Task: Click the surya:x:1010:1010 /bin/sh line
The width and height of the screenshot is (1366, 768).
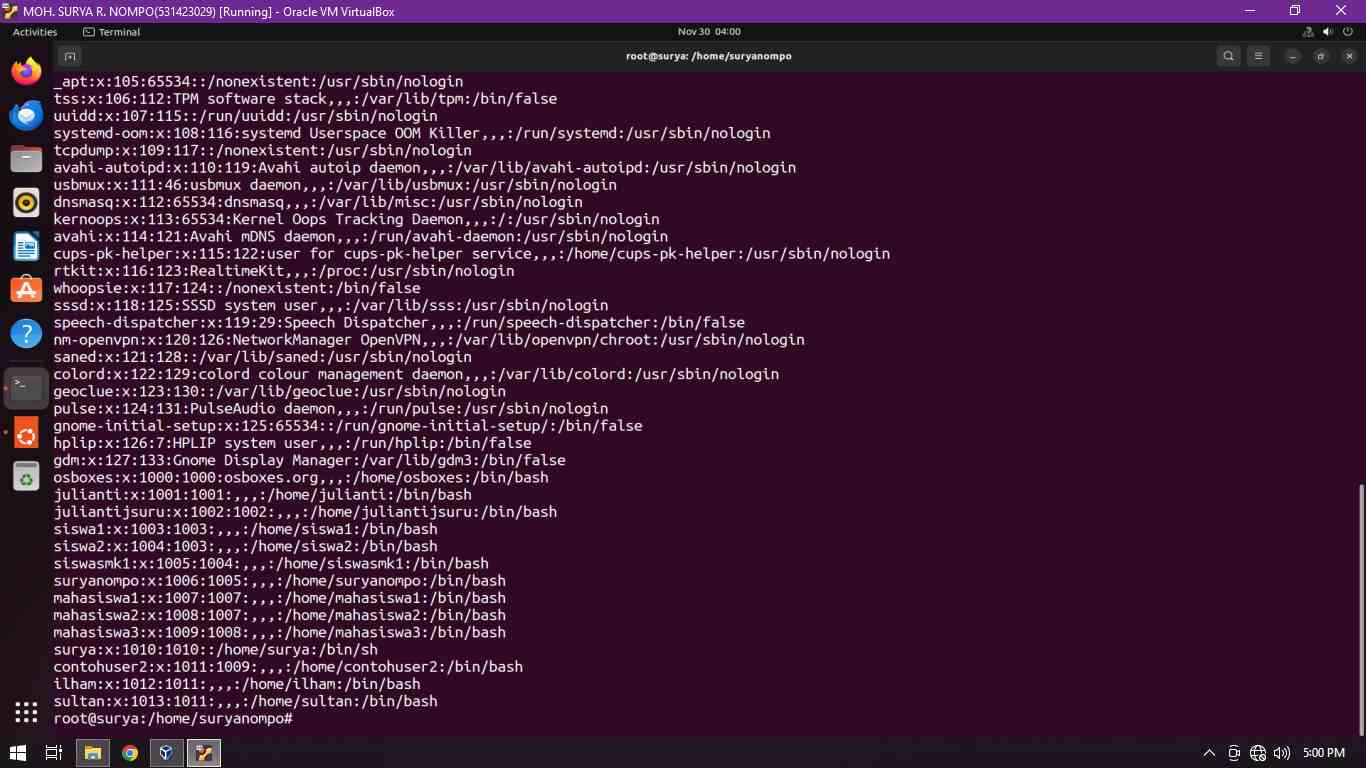Action: point(216,649)
